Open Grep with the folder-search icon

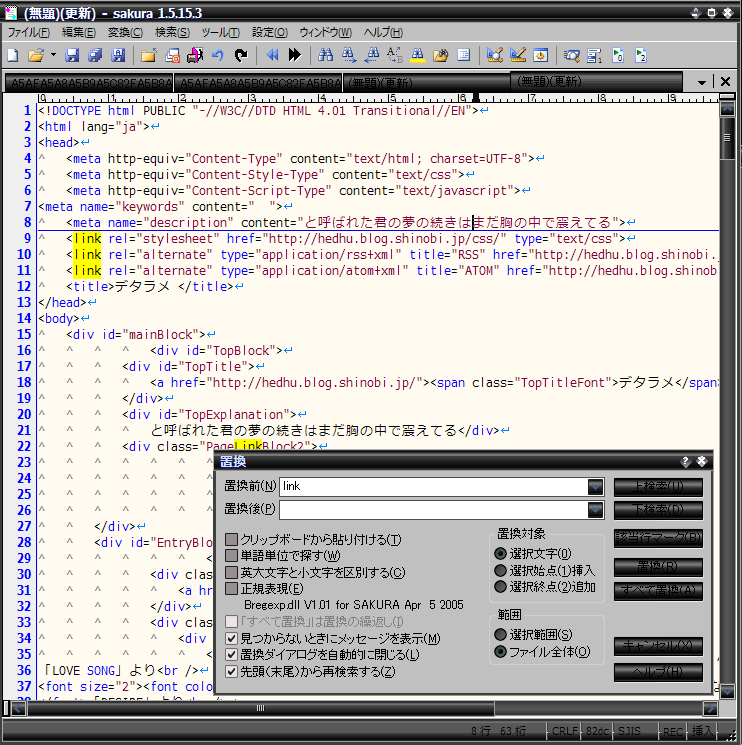coord(440,56)
